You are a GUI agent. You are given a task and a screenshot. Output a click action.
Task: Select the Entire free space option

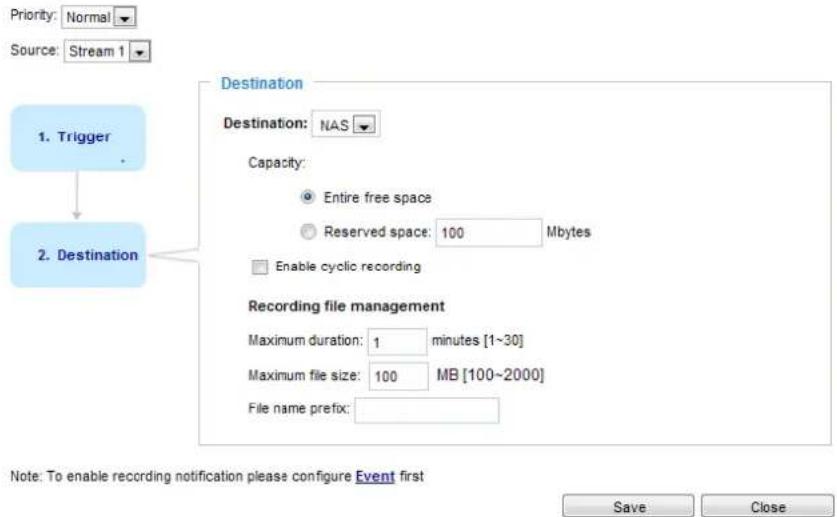pos(307,197)
